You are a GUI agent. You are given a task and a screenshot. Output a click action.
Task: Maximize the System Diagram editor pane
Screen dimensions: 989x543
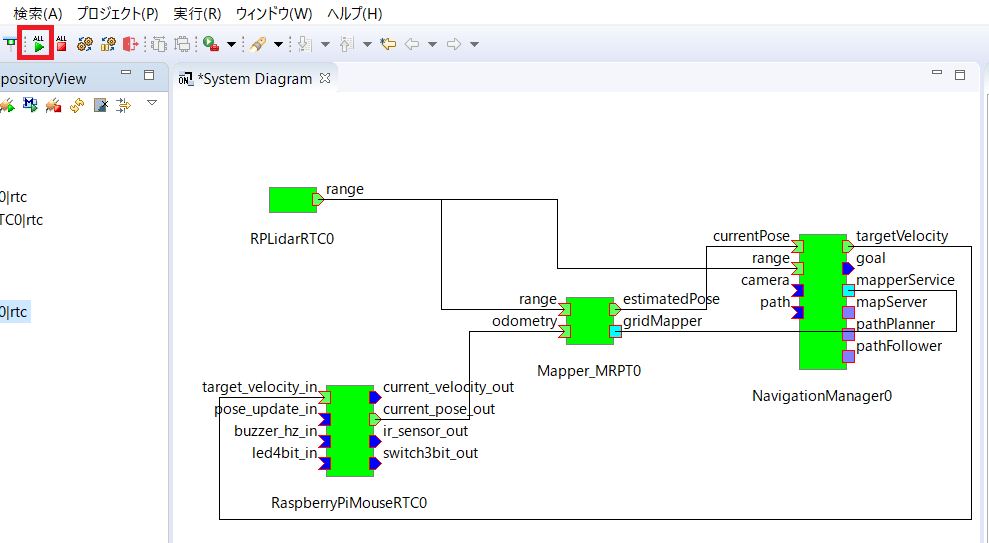(x=960, y=75)
